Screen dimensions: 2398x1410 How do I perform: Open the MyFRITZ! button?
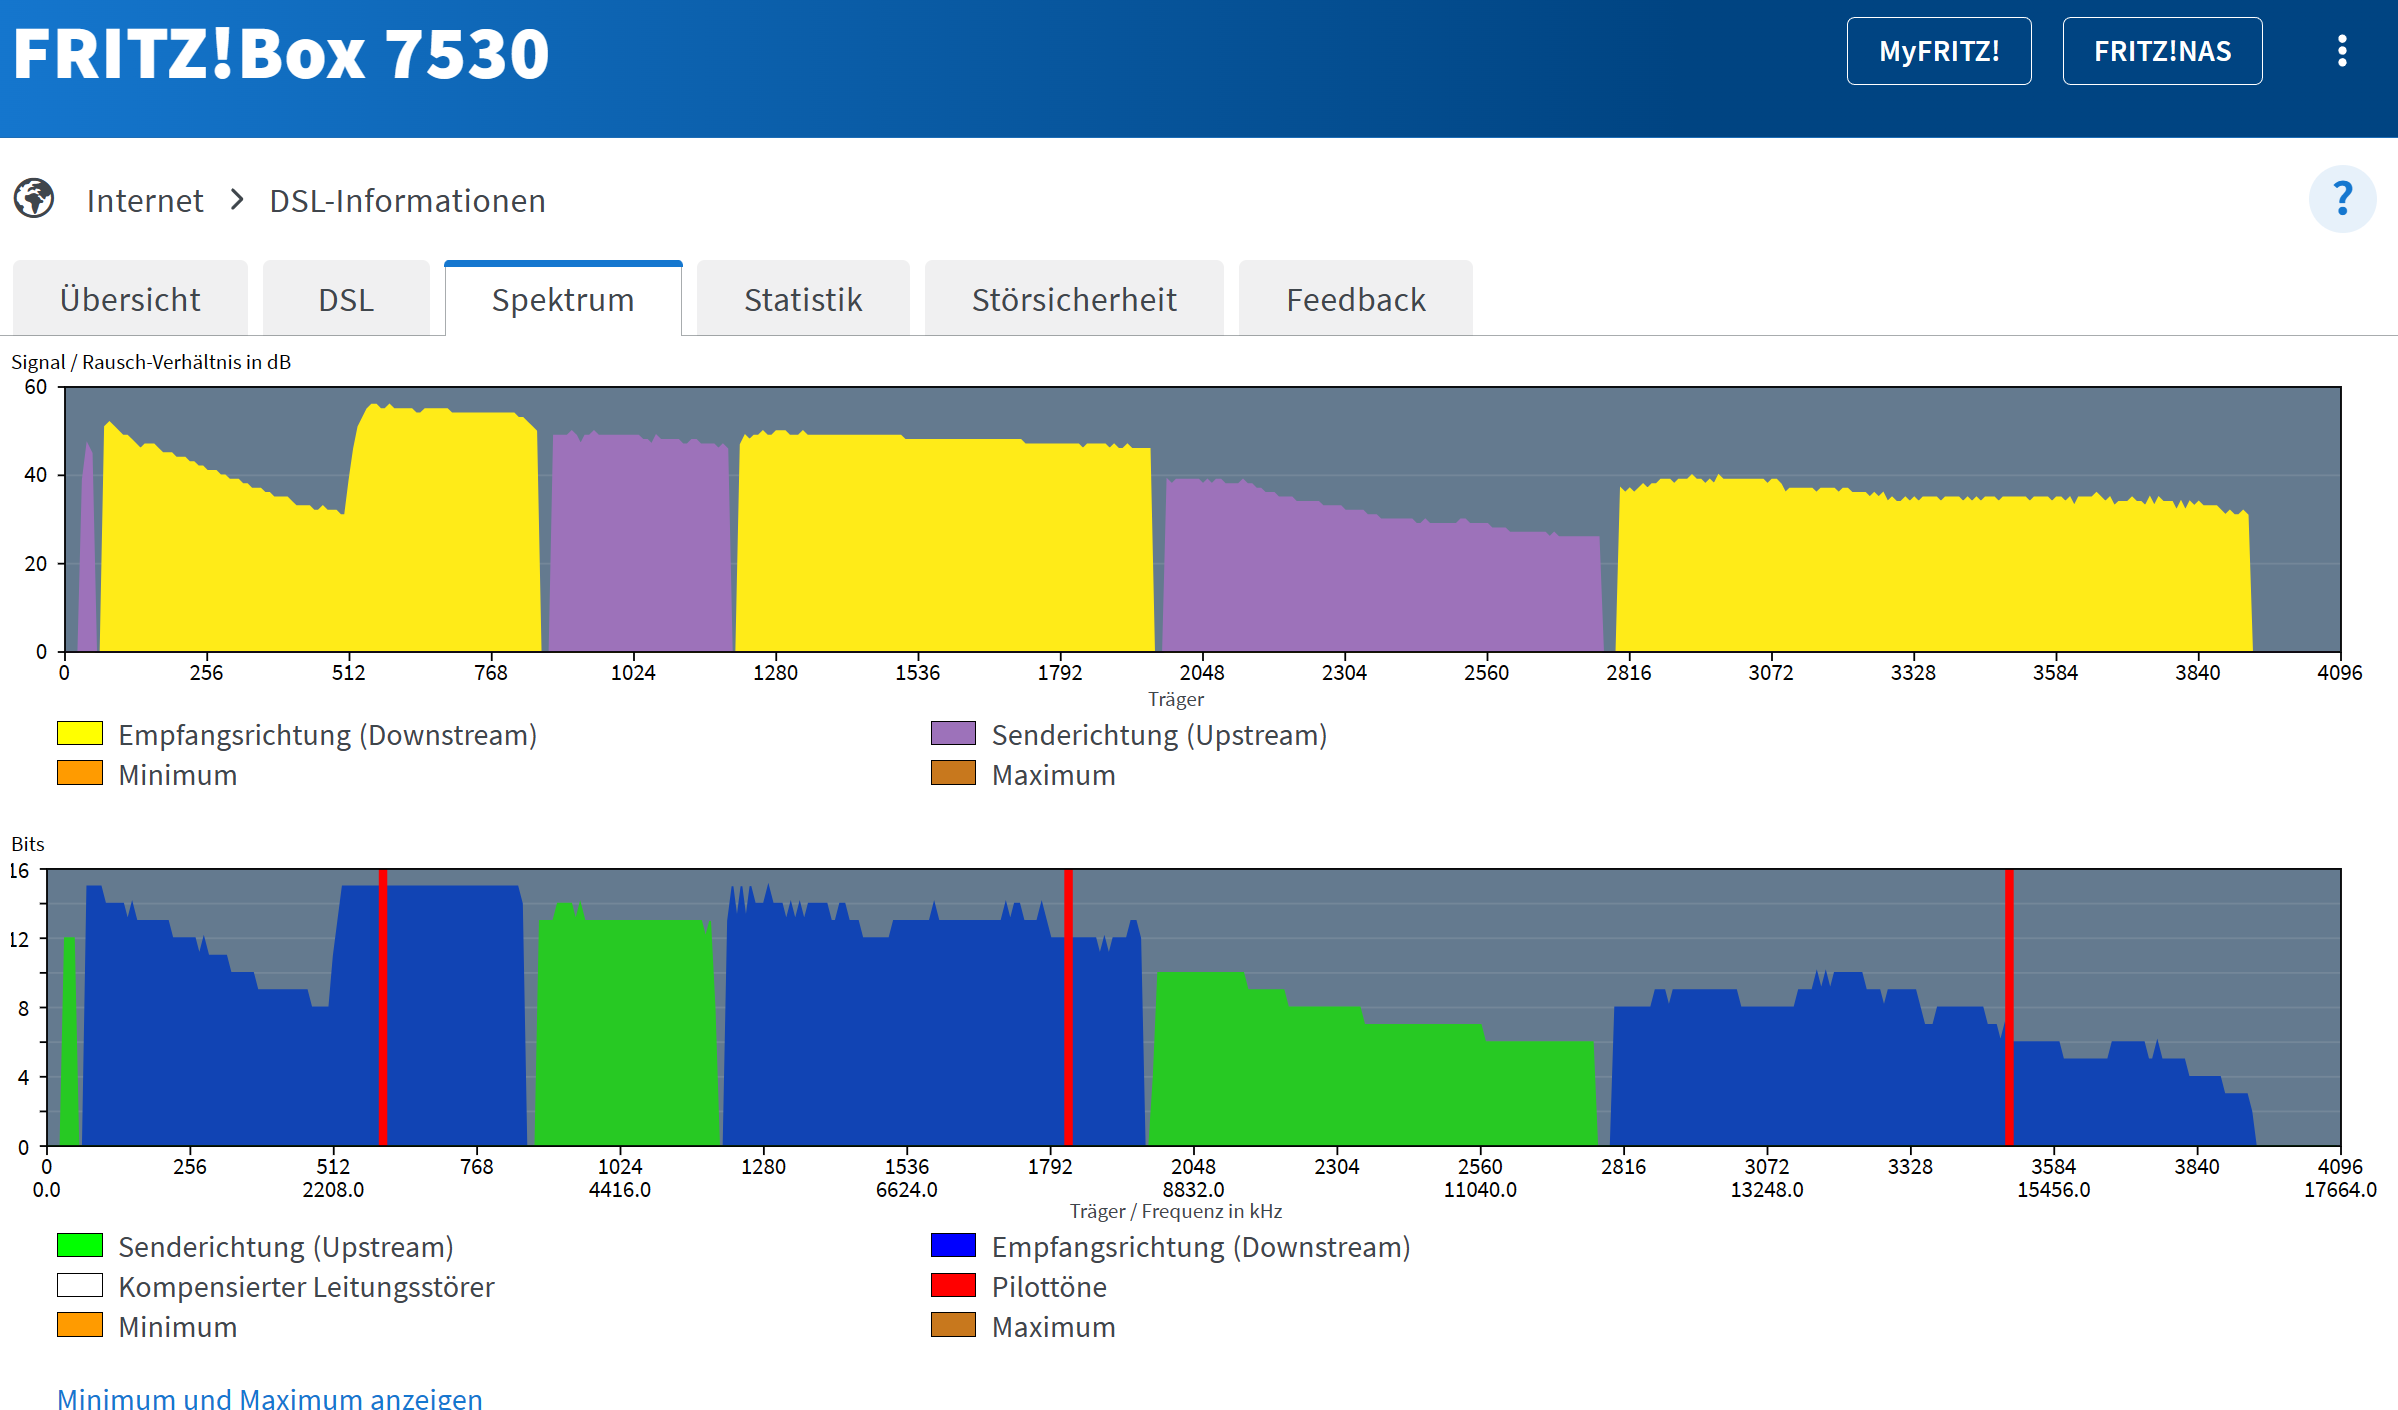click(x=1938, y=51)
